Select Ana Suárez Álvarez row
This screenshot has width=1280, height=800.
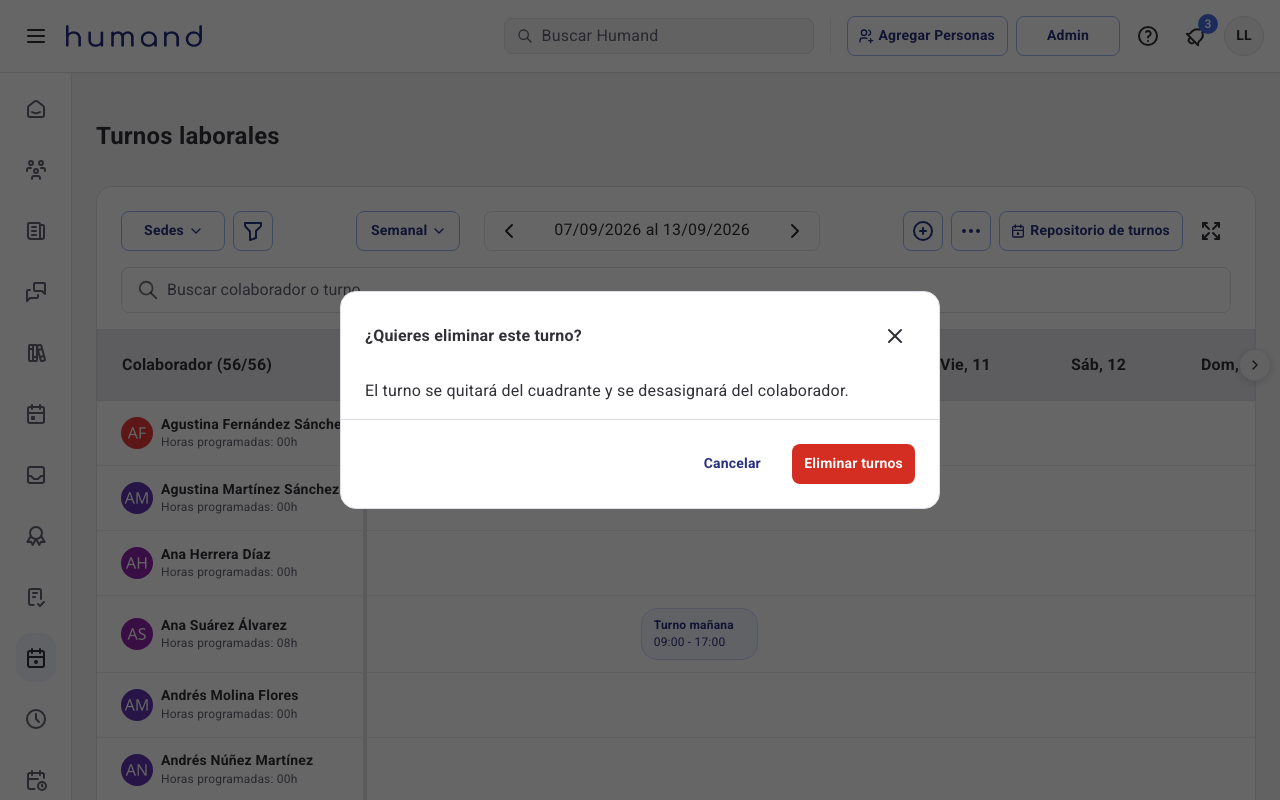[x=230, y=634]
